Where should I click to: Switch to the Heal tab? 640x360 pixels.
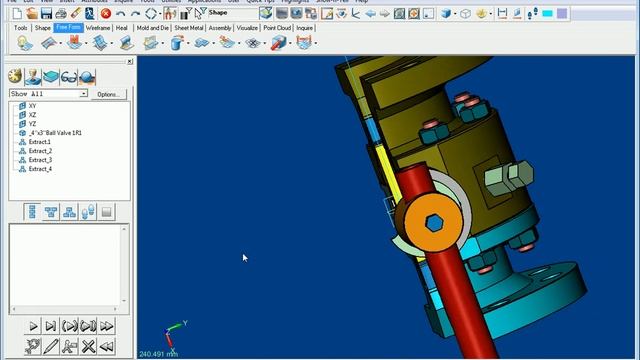121,28
